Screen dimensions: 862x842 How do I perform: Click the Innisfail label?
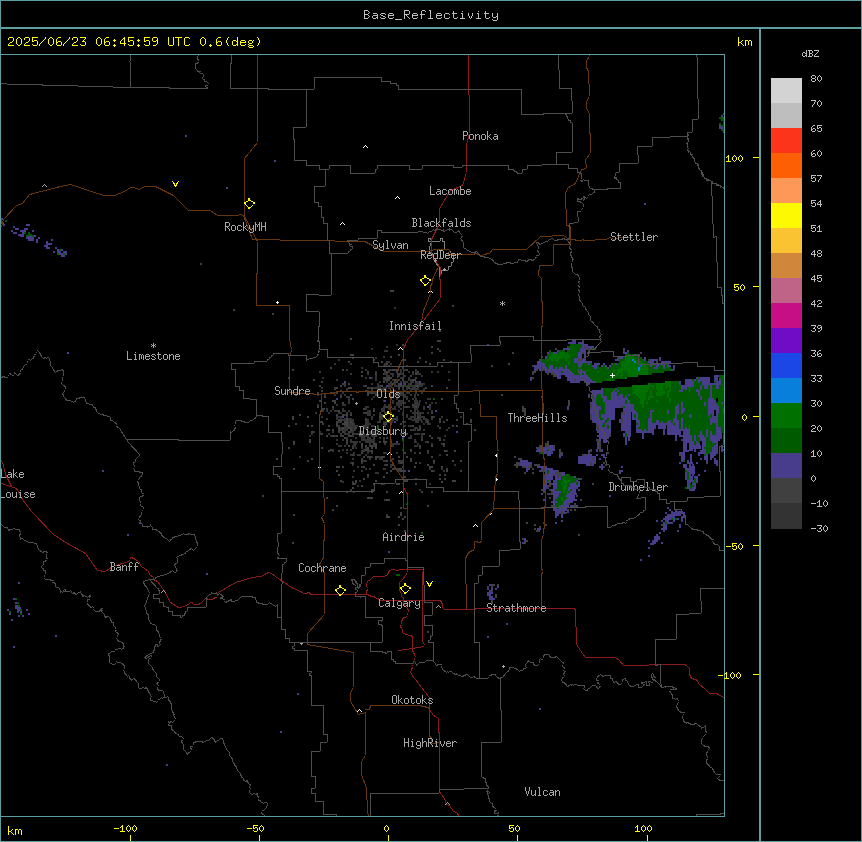(415, 326)
